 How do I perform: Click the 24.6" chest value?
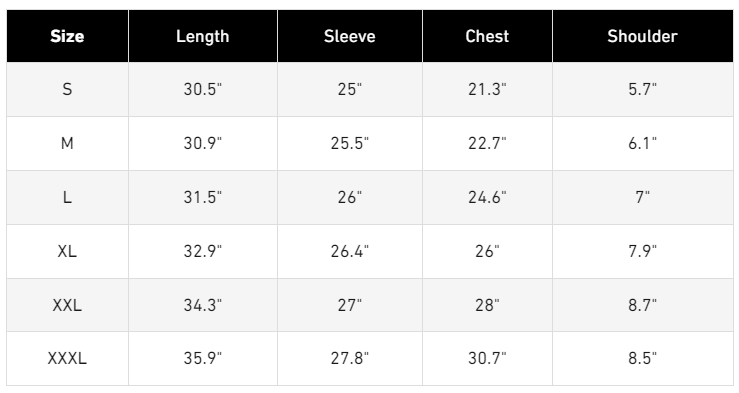pos(487,197)
